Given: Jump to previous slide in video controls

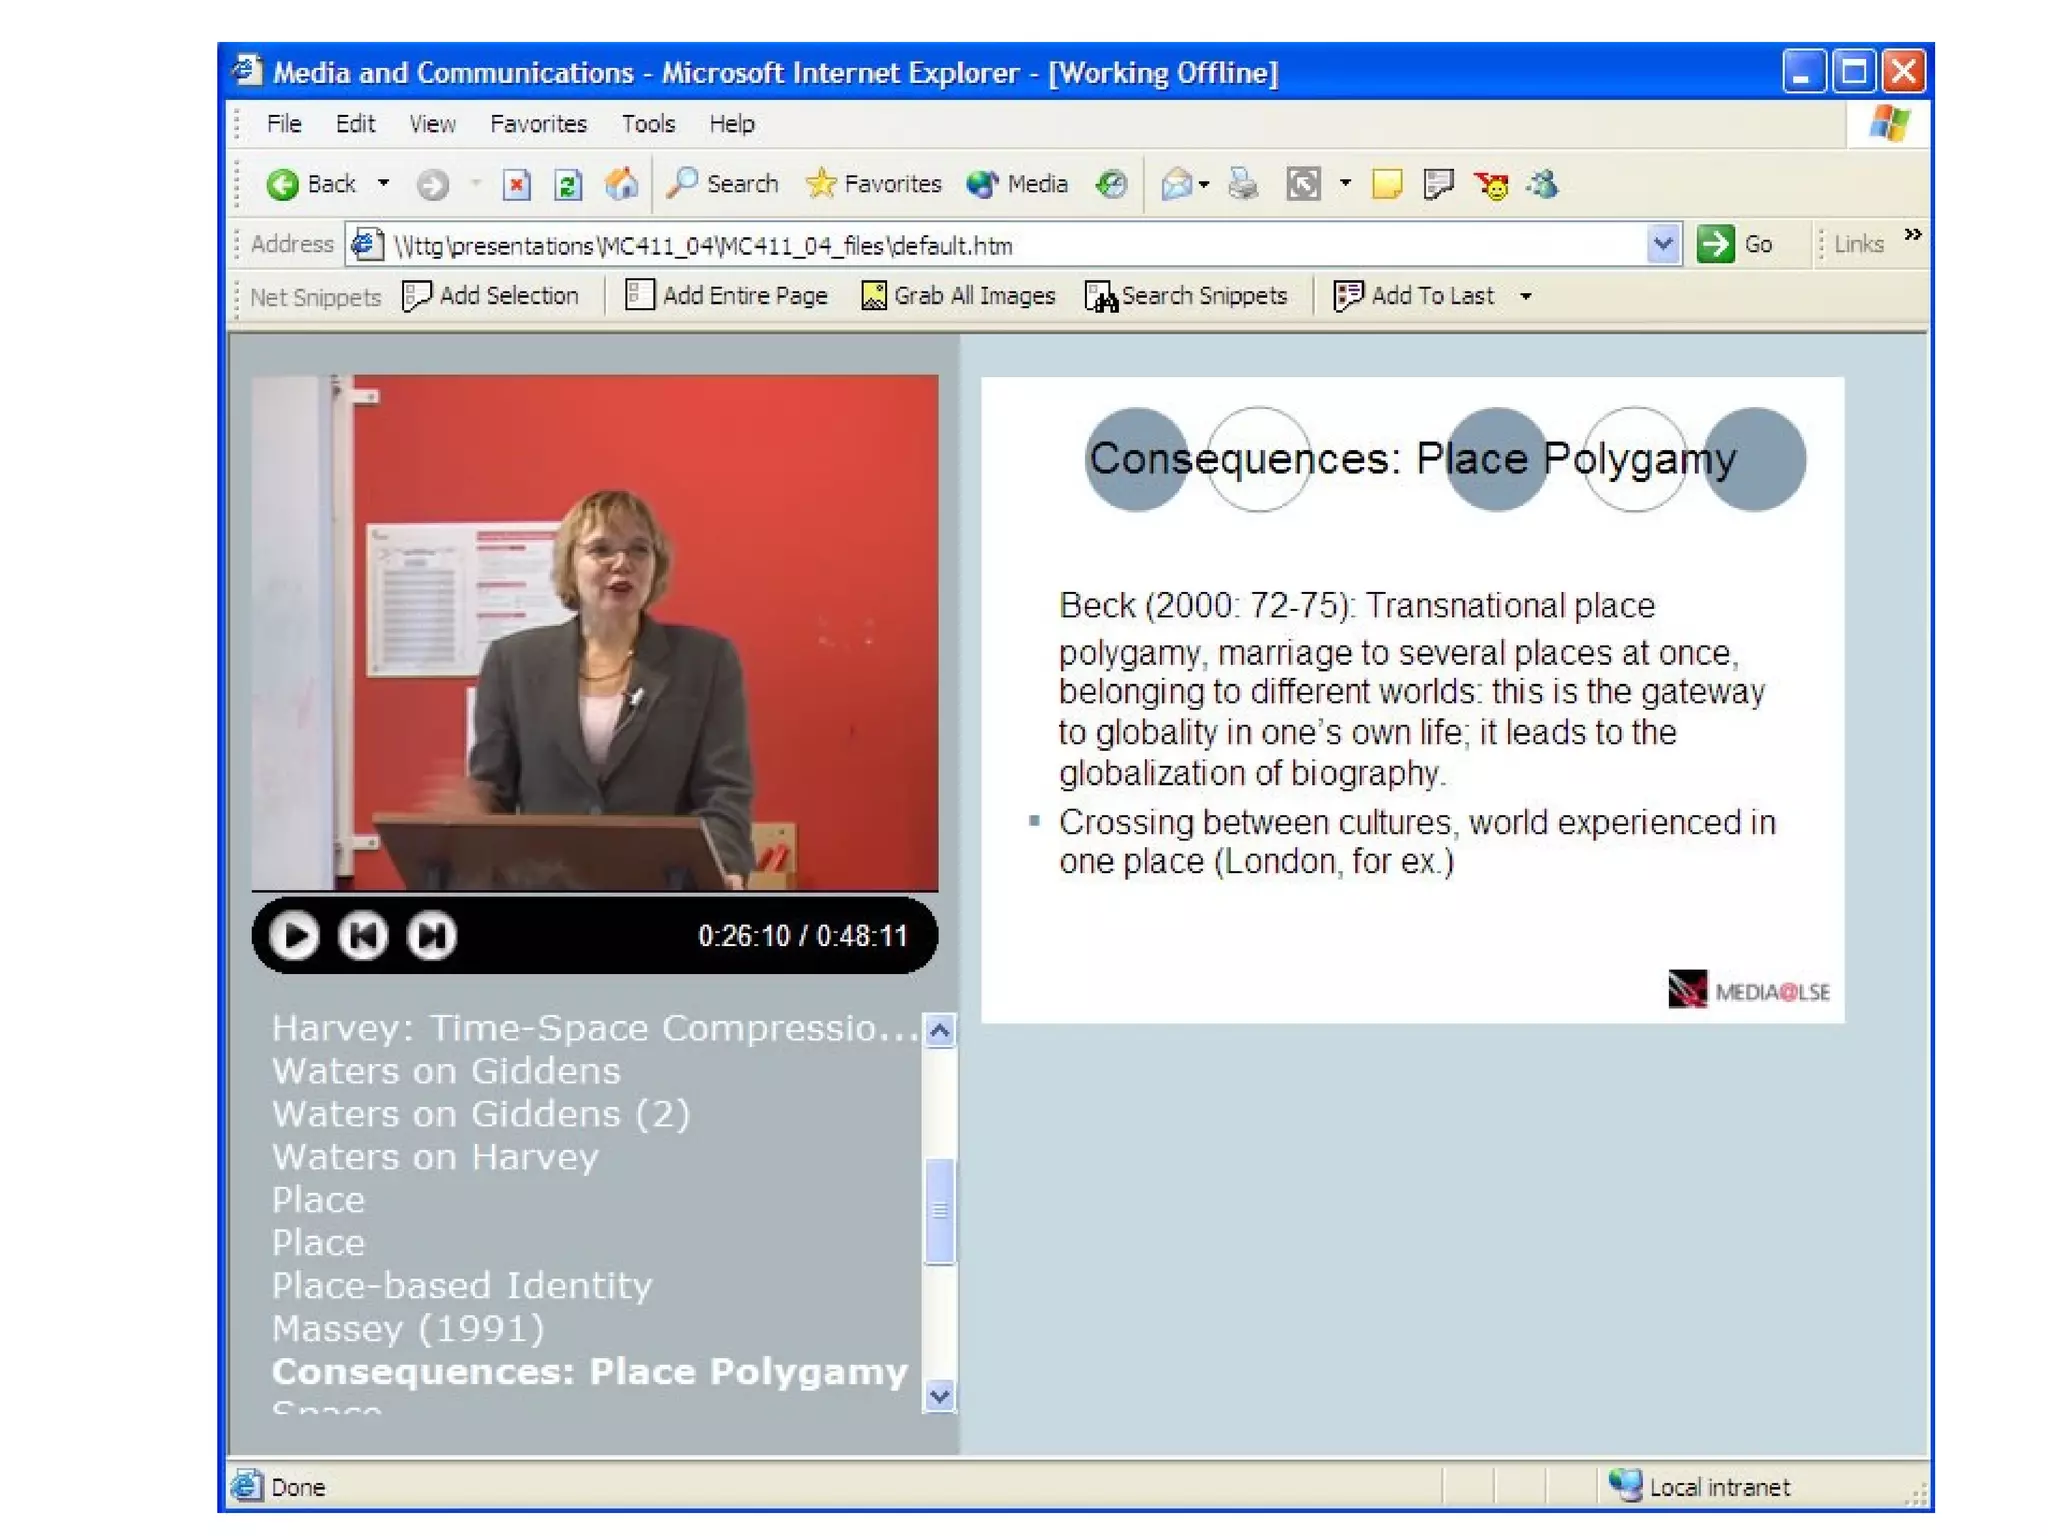Looking at the screenshot, I should [362, 935].
